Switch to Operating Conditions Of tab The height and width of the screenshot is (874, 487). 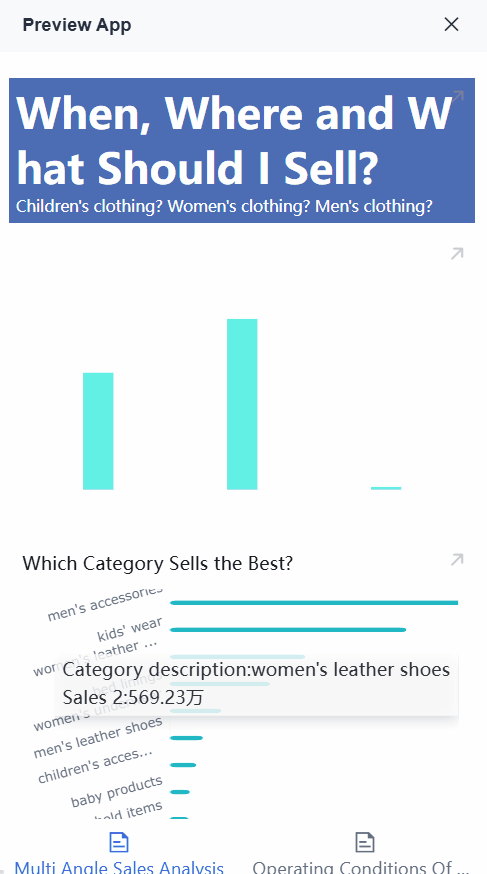coord(361,867)
